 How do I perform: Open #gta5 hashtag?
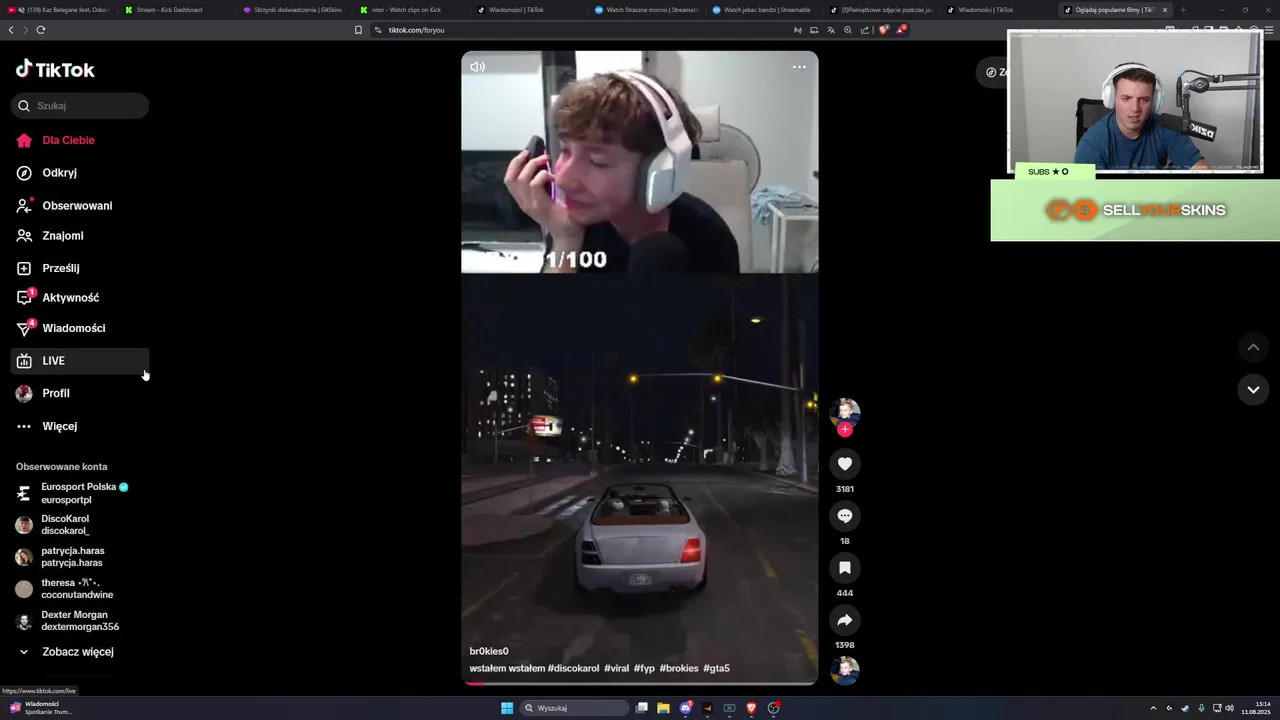coord(716,668)
